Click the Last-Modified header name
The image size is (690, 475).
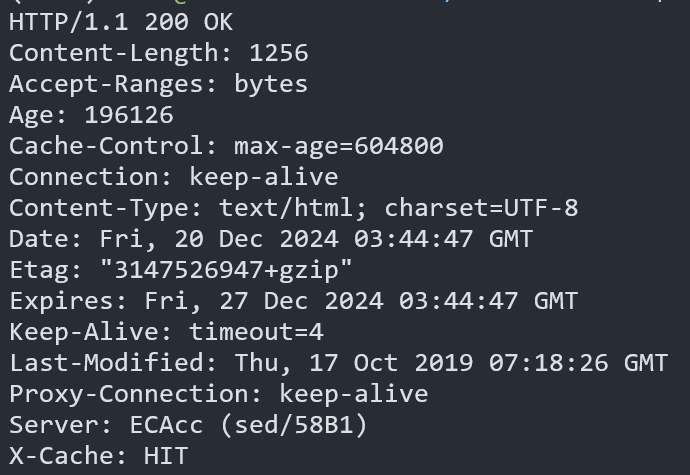[x=112, y=363]
